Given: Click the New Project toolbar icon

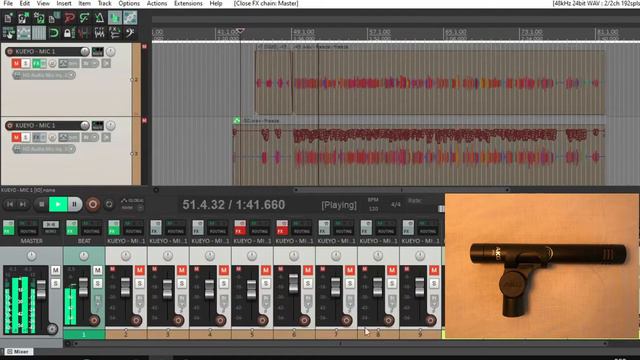Looking at the screenshot, I should click(8, 18).
